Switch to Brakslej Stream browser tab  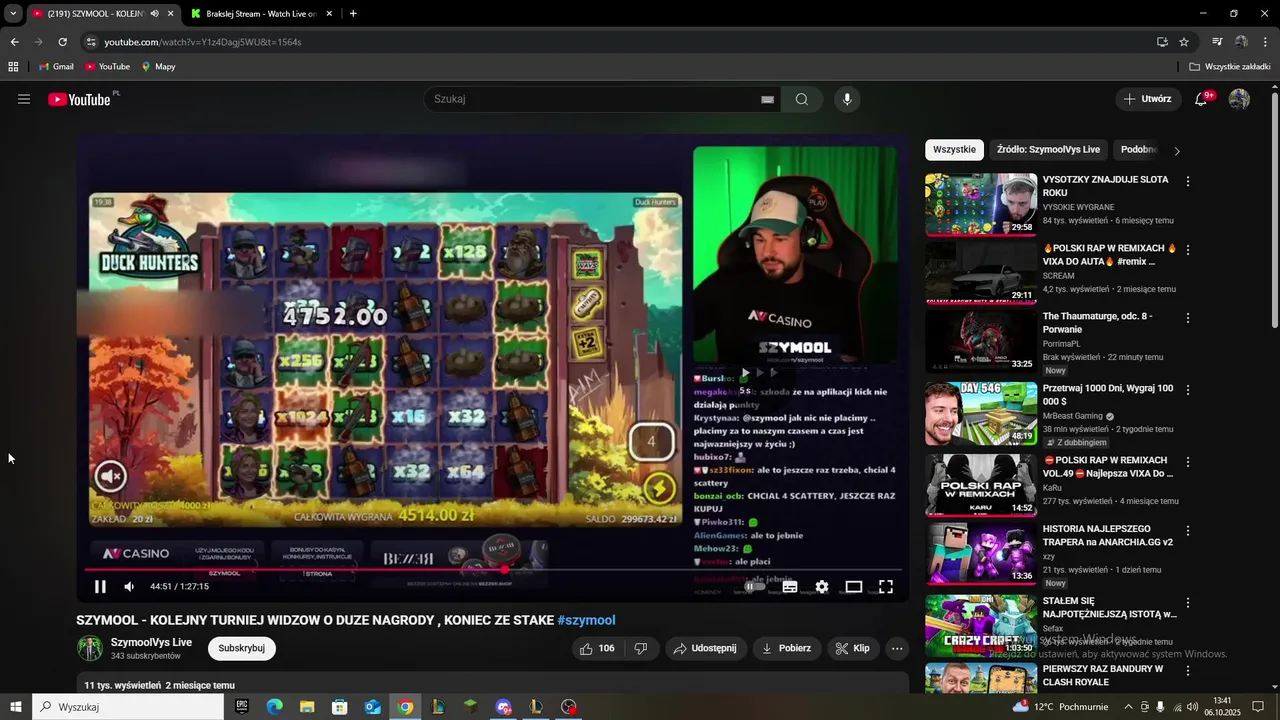coord(262,14)
